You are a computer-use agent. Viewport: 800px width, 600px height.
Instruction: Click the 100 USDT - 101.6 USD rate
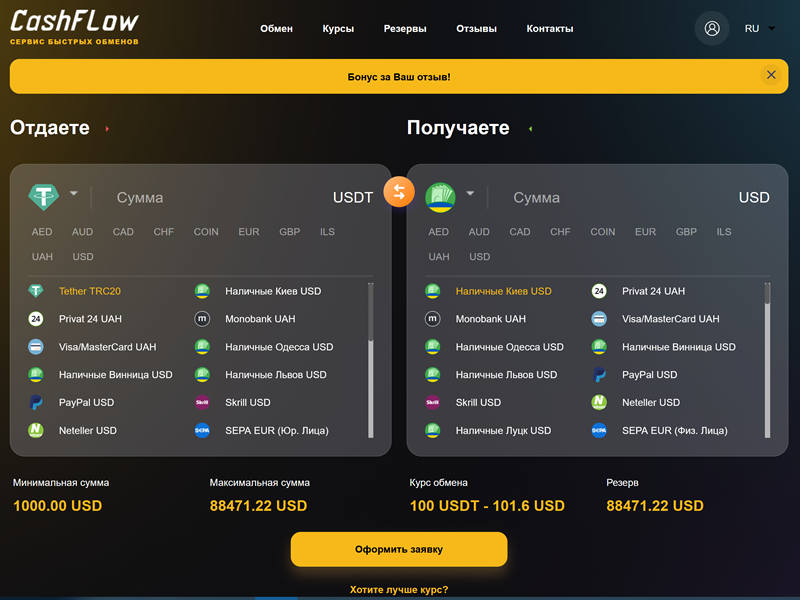pyautogui.click(x=487, y=506)
